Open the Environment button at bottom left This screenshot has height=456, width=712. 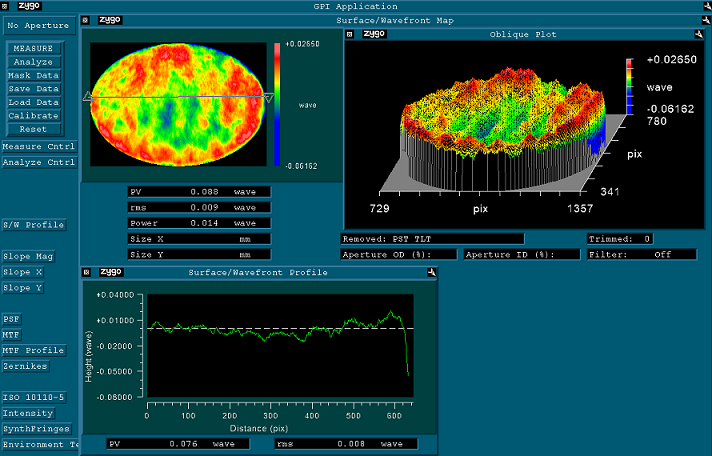click(x=40, y=444)
